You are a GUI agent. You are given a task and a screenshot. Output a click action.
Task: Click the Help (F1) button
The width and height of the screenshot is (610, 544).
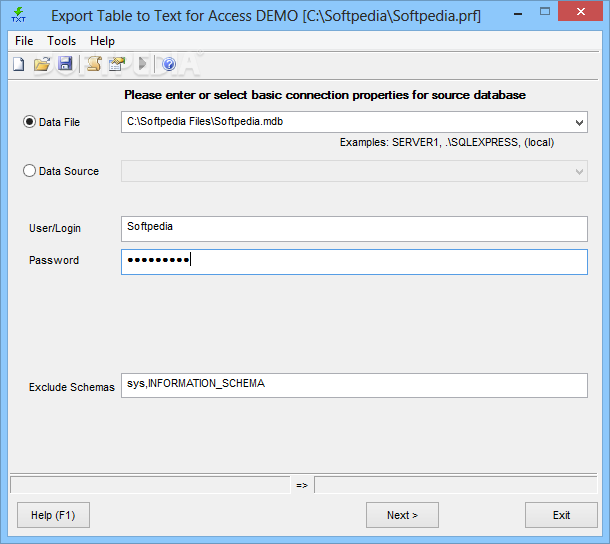(x=53, y=515)
